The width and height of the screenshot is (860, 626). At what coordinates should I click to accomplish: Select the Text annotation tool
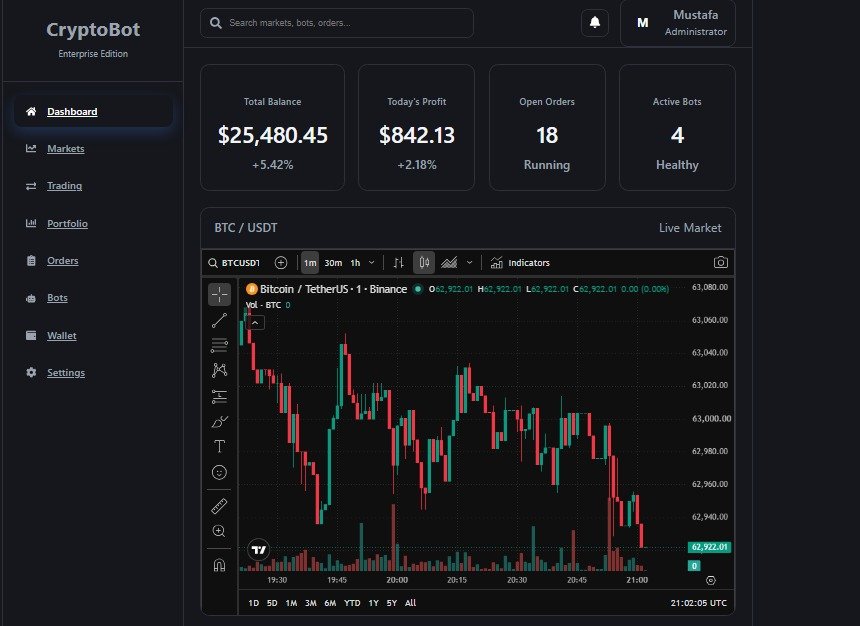[219, 447]
